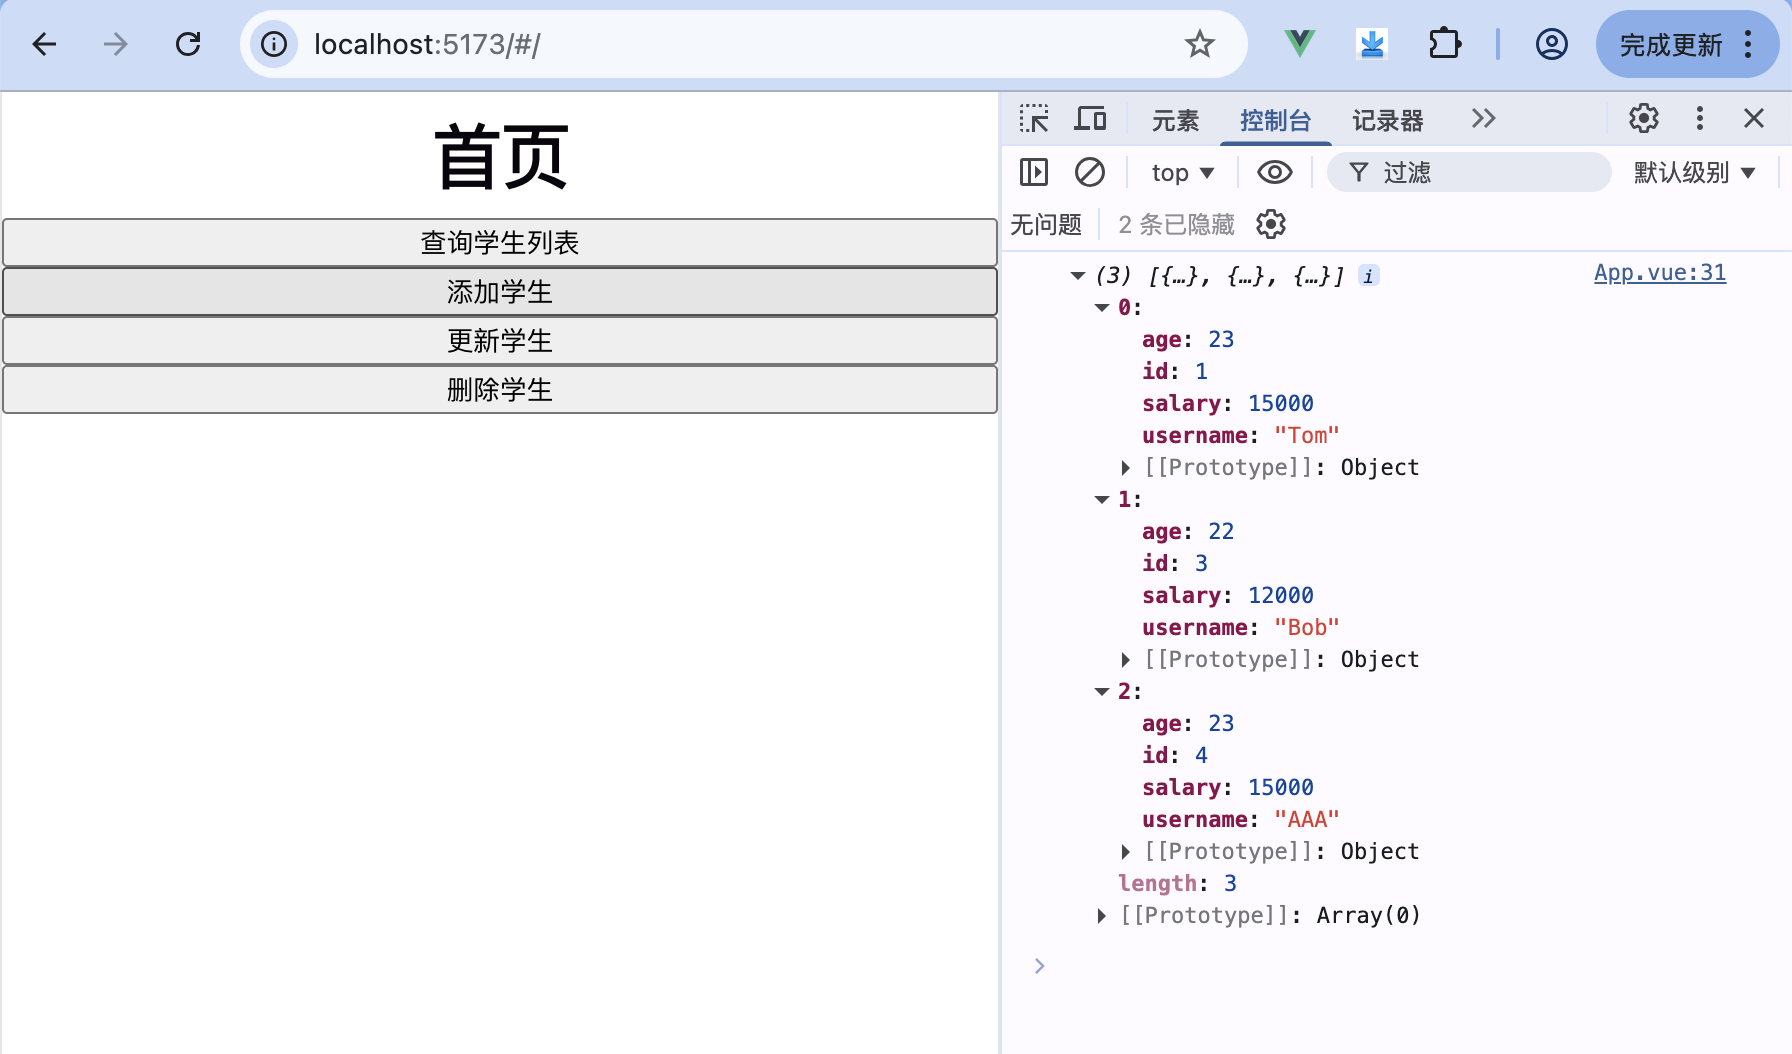Select the length: 3 property
1792x1054 pixels.
pyautogui.click(x=1177, y=884)
